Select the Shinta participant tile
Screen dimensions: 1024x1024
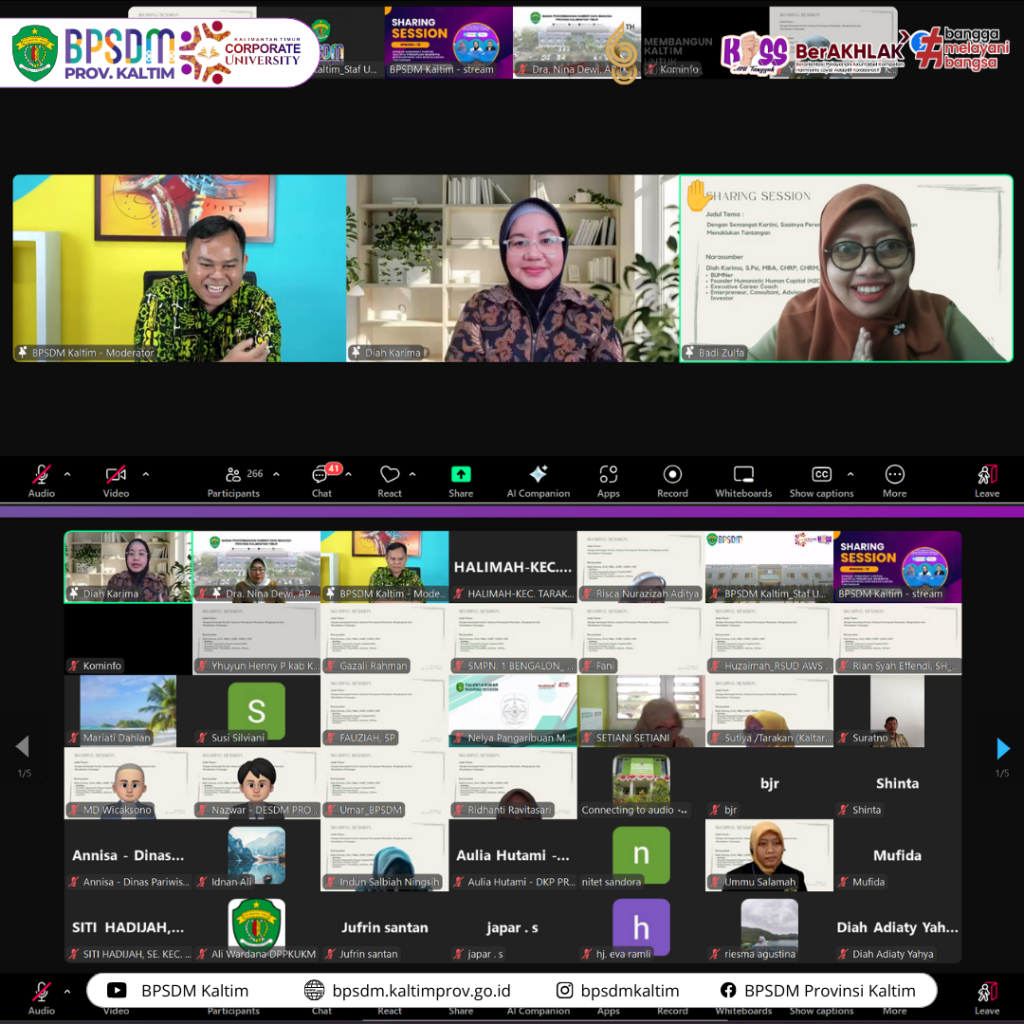click(x=897, y=783)
